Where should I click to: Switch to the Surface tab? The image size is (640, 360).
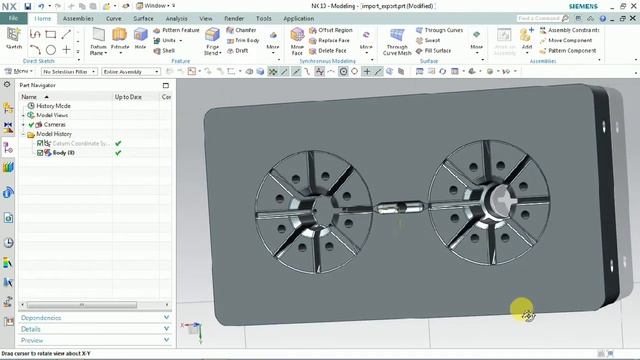tap(143, 19)
